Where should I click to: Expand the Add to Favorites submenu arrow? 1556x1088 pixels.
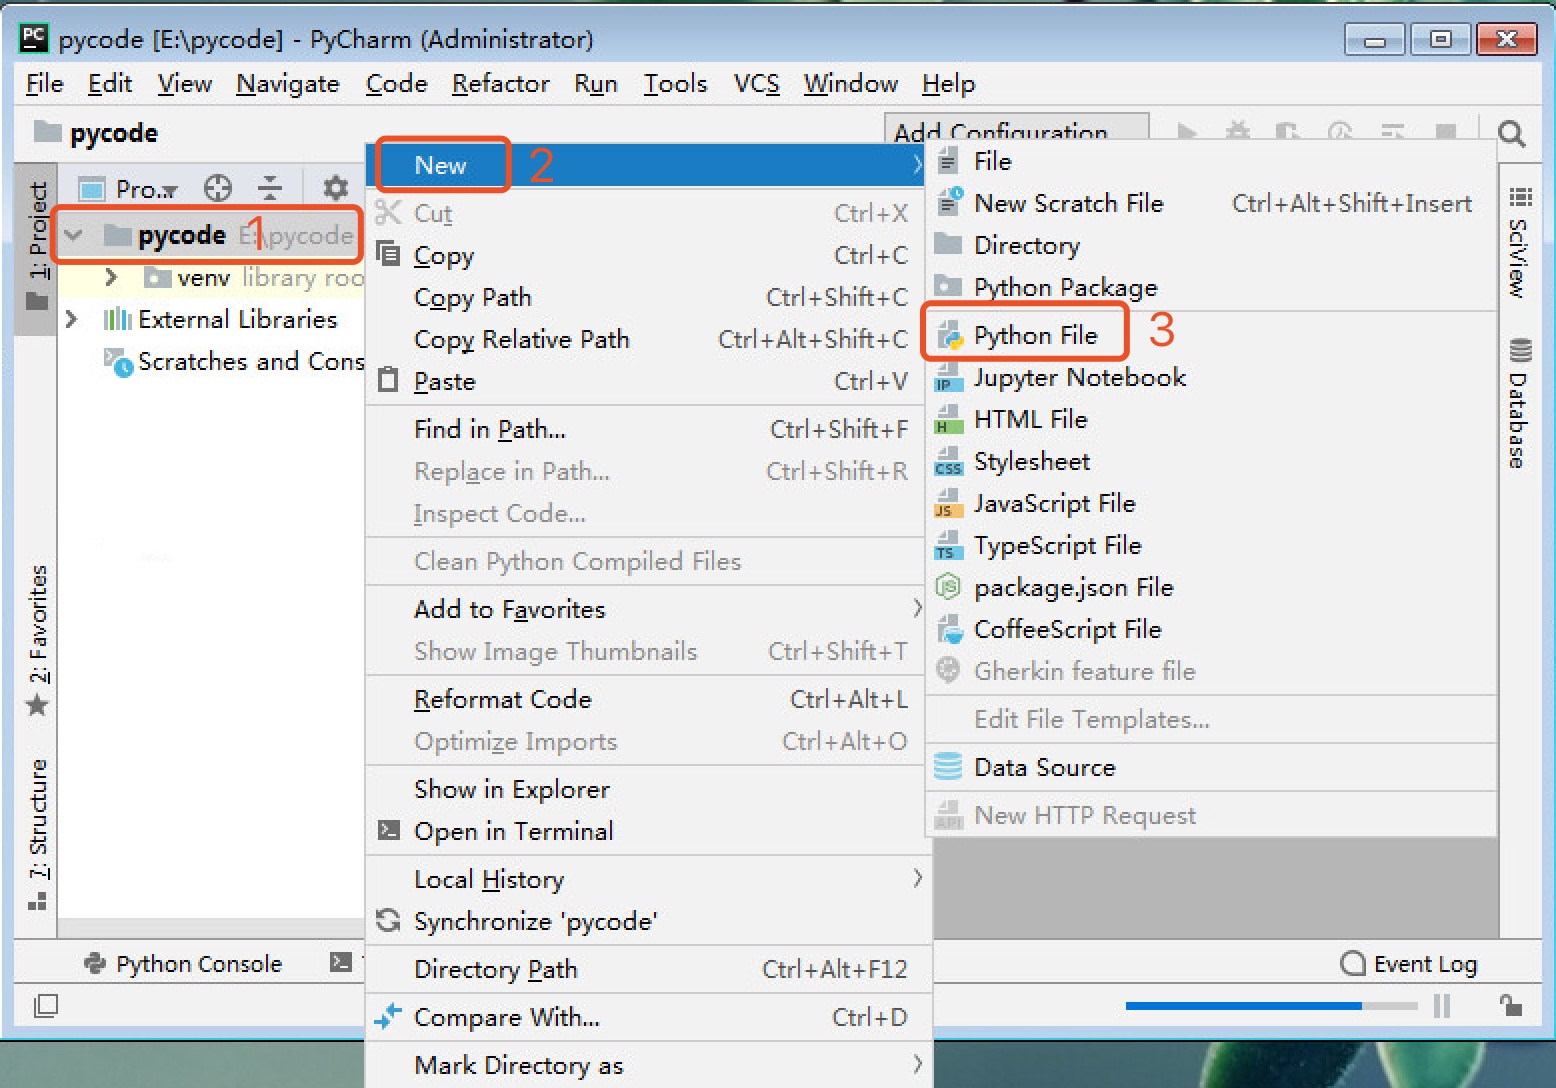916,608
